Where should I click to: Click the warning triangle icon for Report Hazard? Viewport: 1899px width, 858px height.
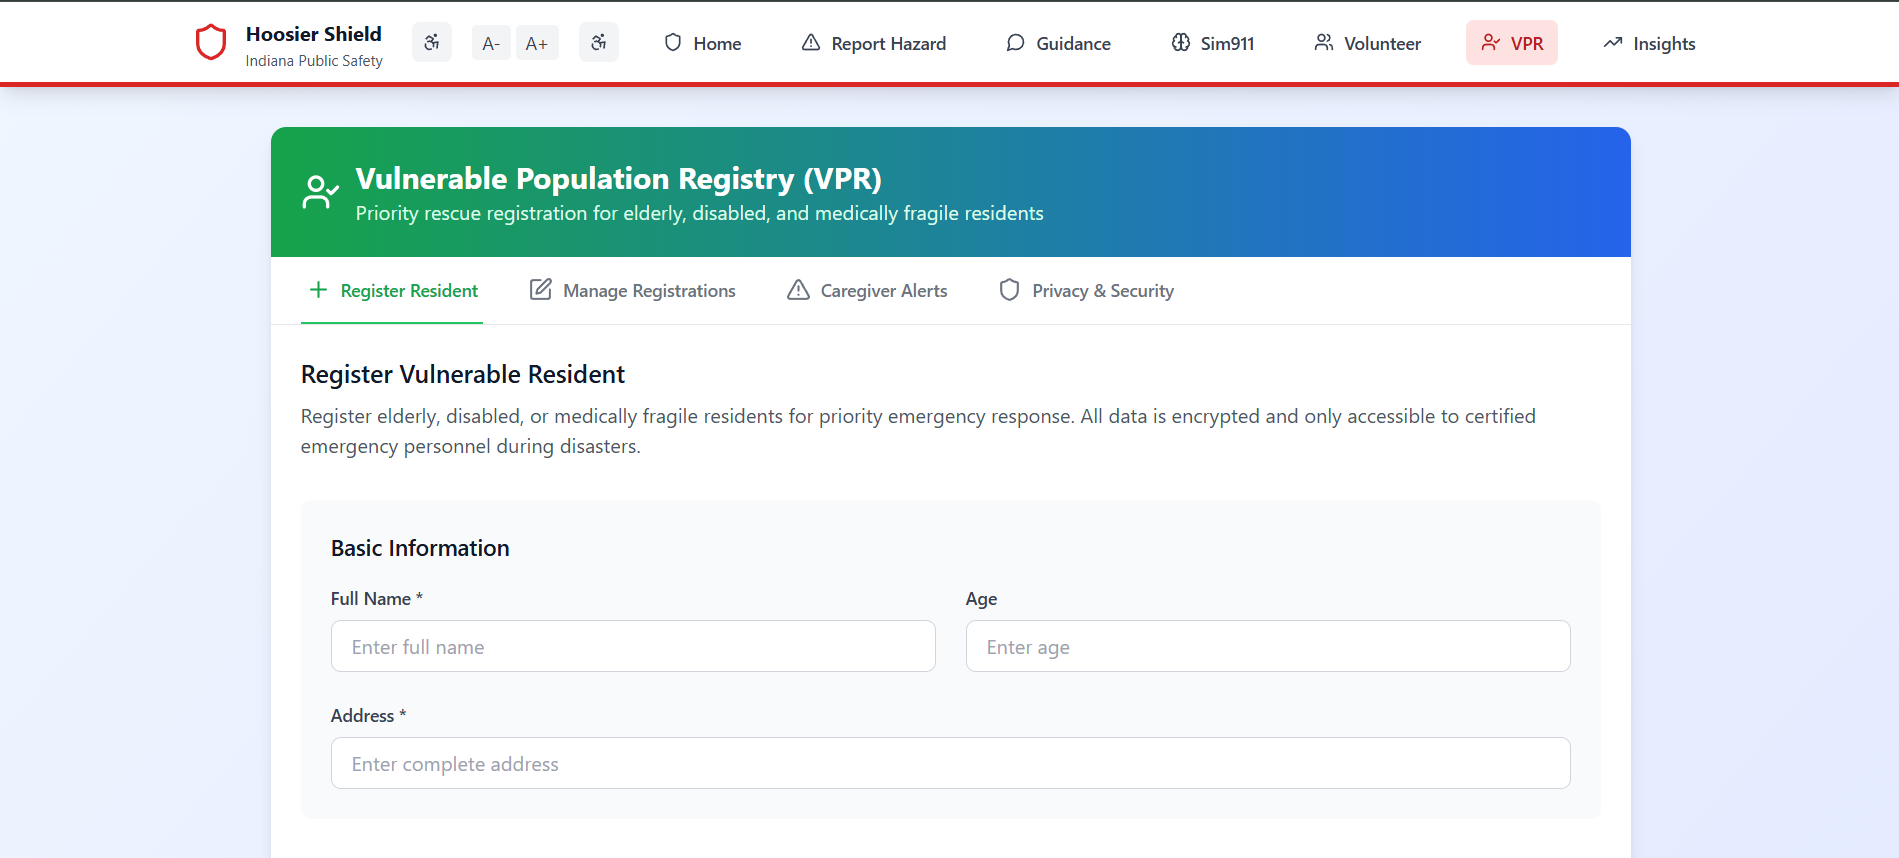point(811,43)
